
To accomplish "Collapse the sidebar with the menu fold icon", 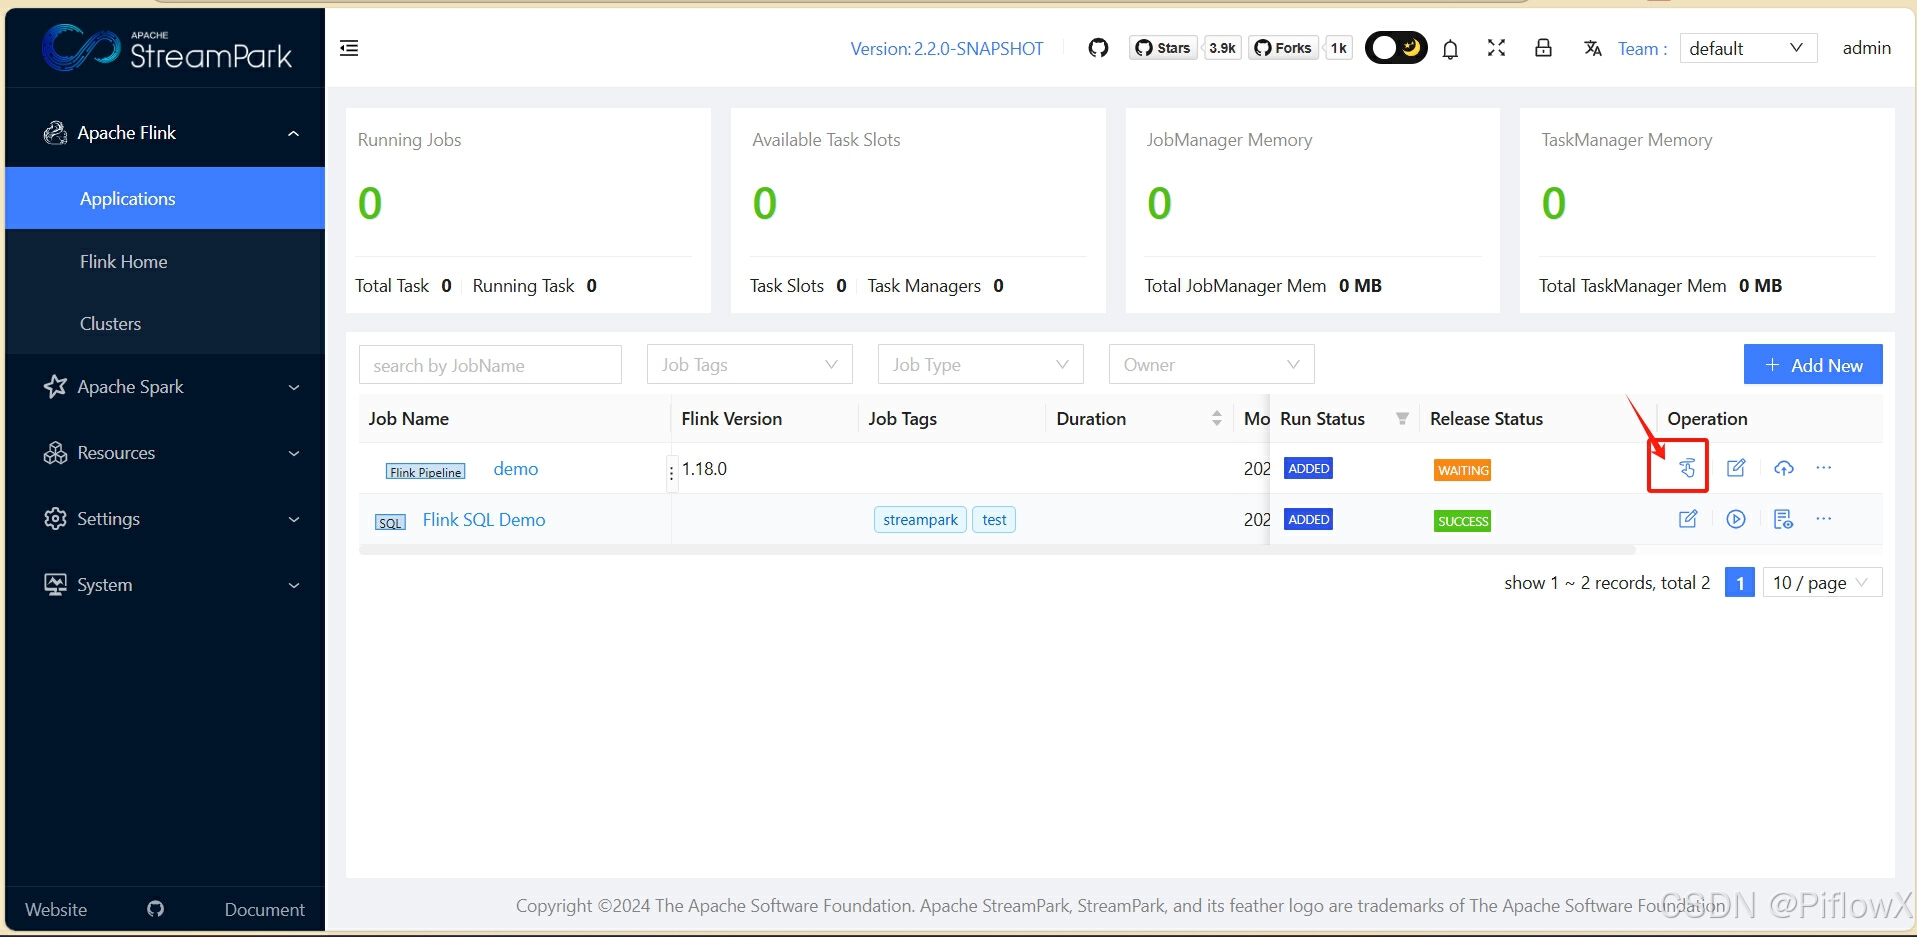I will click(x=349, y=48).
